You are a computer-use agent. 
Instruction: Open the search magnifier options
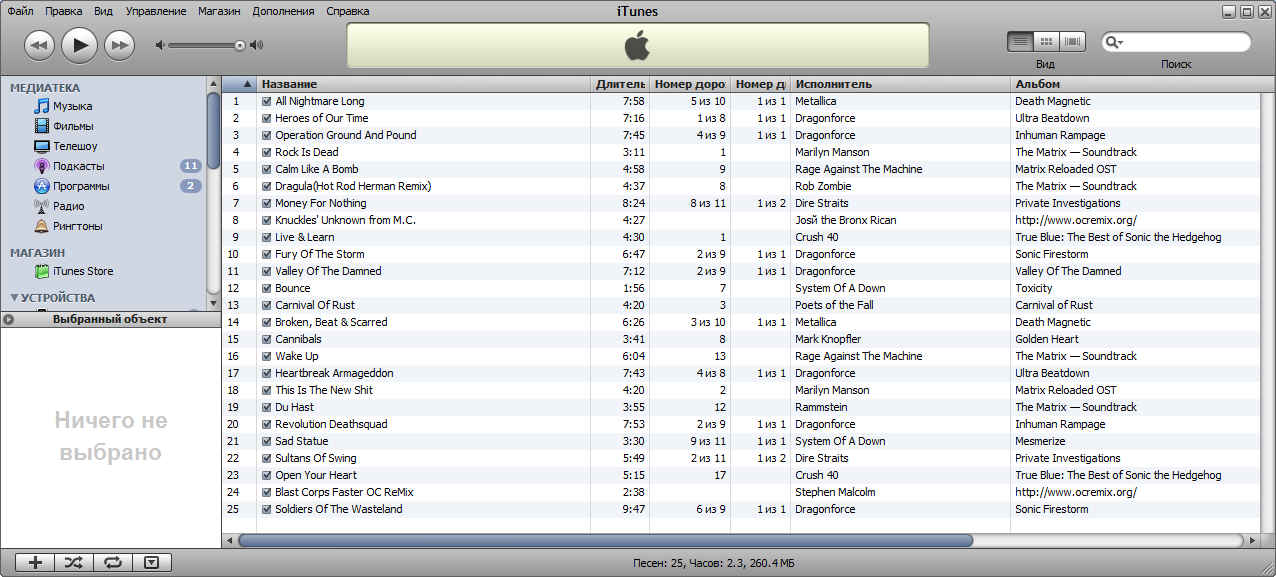pos(1114,42)
